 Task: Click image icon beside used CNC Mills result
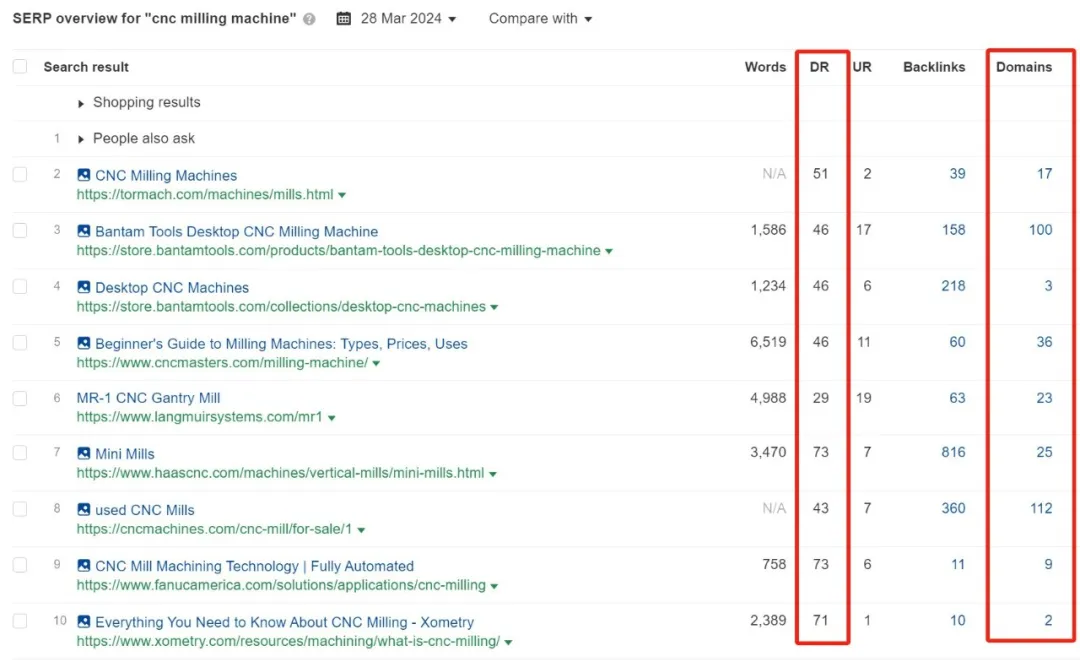point(83,509)
